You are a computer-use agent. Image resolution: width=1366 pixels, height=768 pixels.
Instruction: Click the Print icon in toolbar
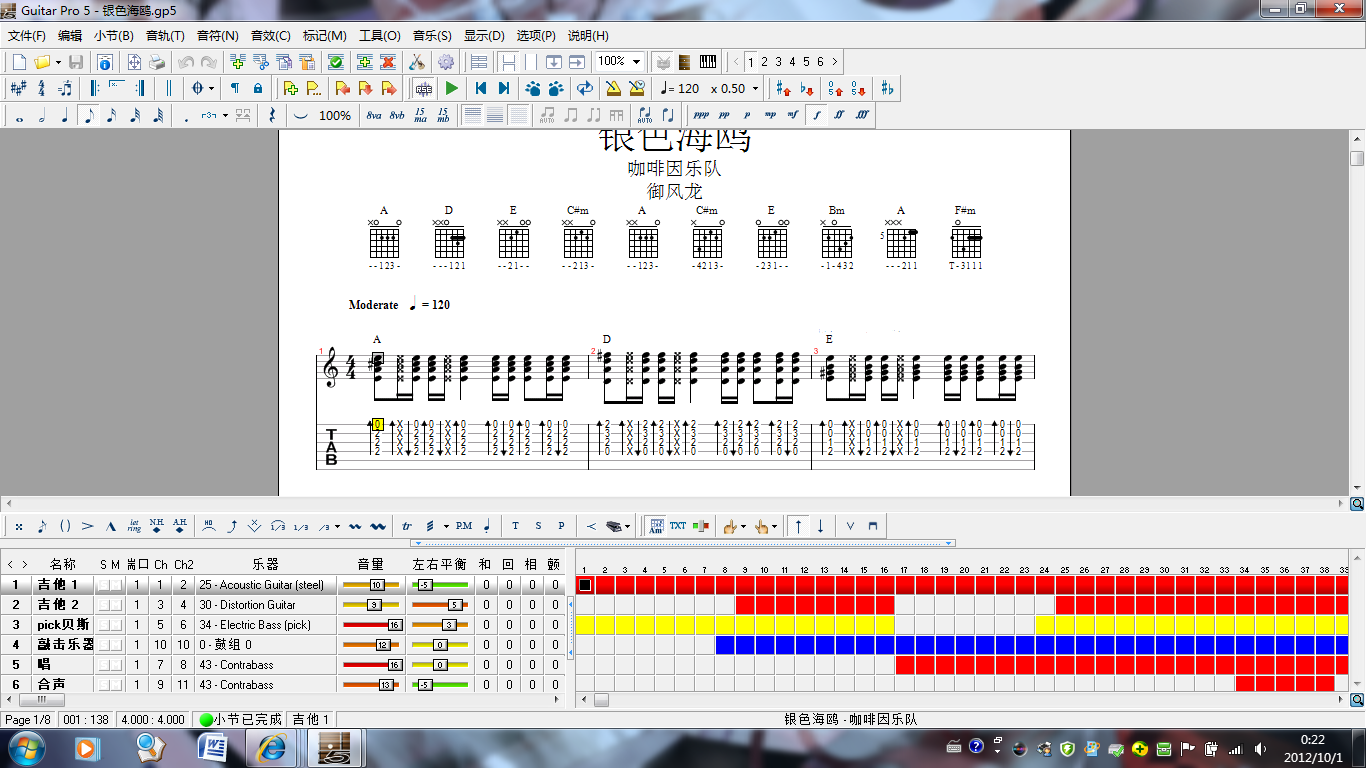(156, 62)
